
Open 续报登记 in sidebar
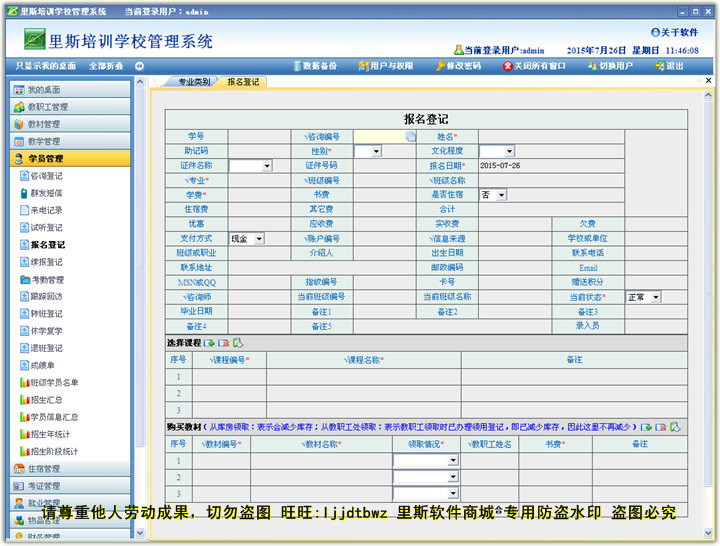click(41, 262)
